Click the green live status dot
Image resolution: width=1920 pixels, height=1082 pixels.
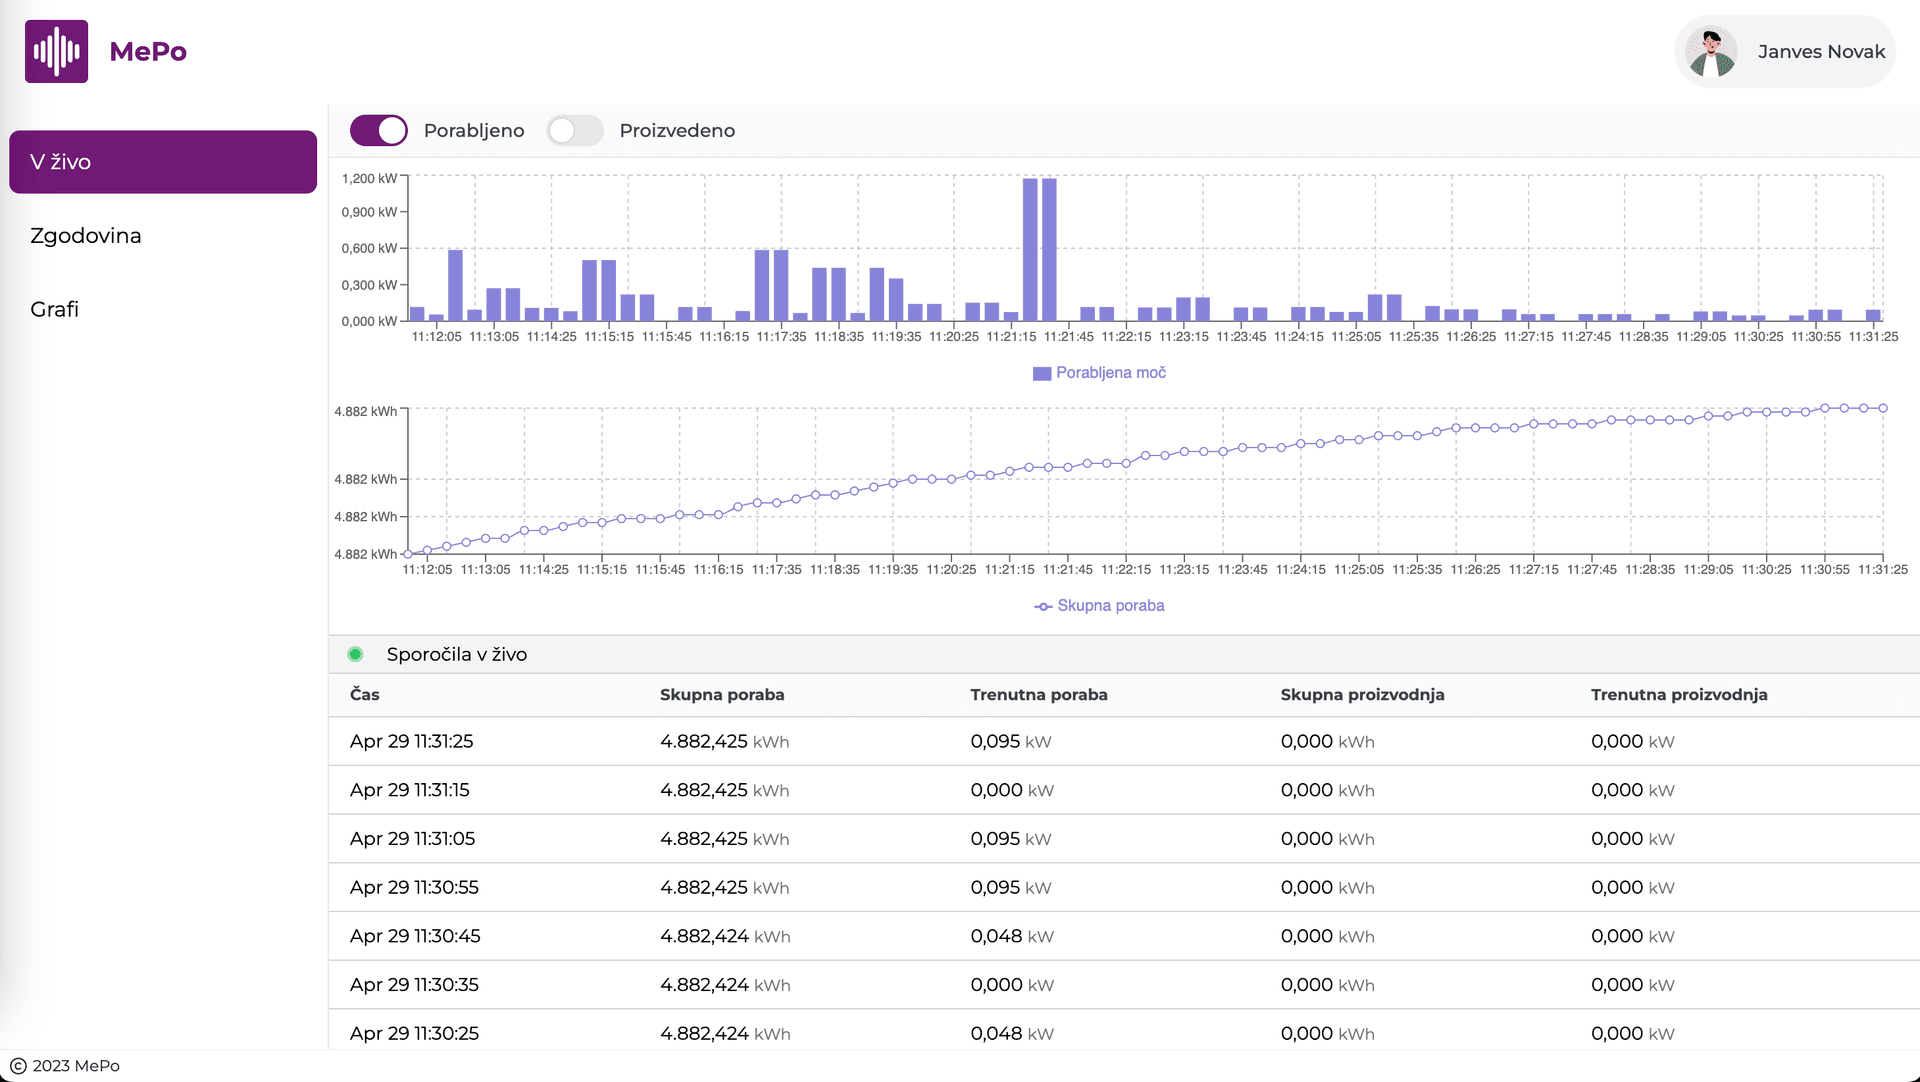pyautogui.click(x=355, y=654)
